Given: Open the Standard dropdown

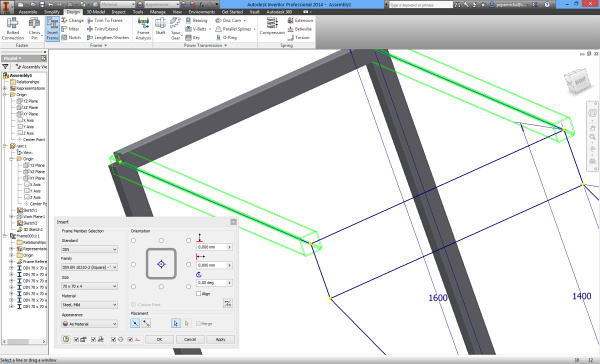Looking at the screenshot, I should coord(90,249).
